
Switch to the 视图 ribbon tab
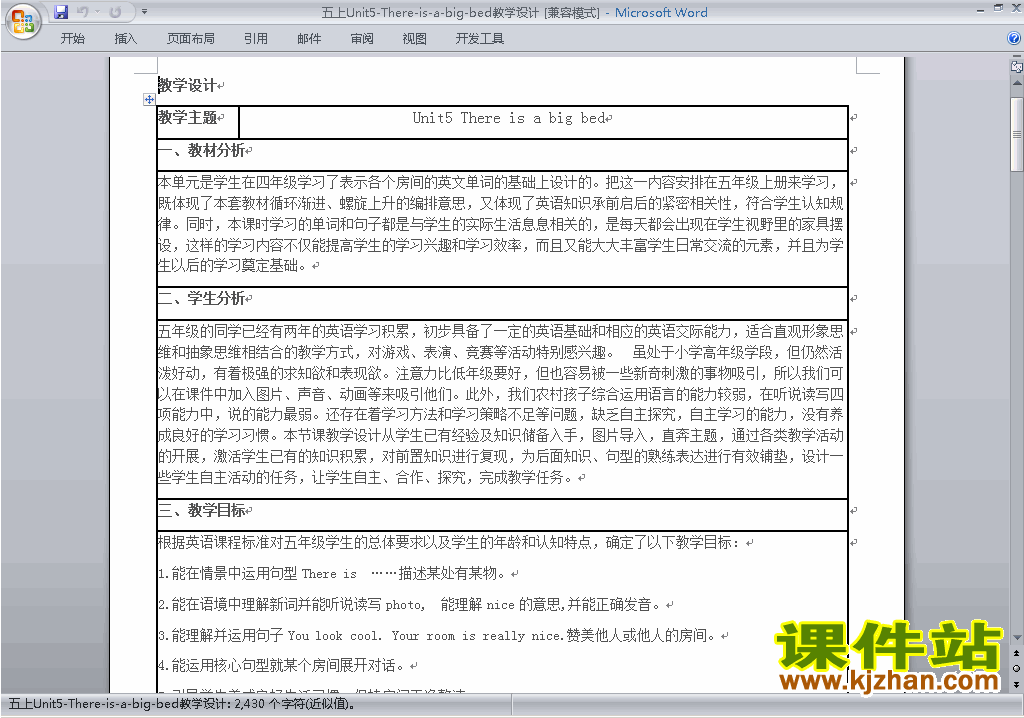(415, 39)
